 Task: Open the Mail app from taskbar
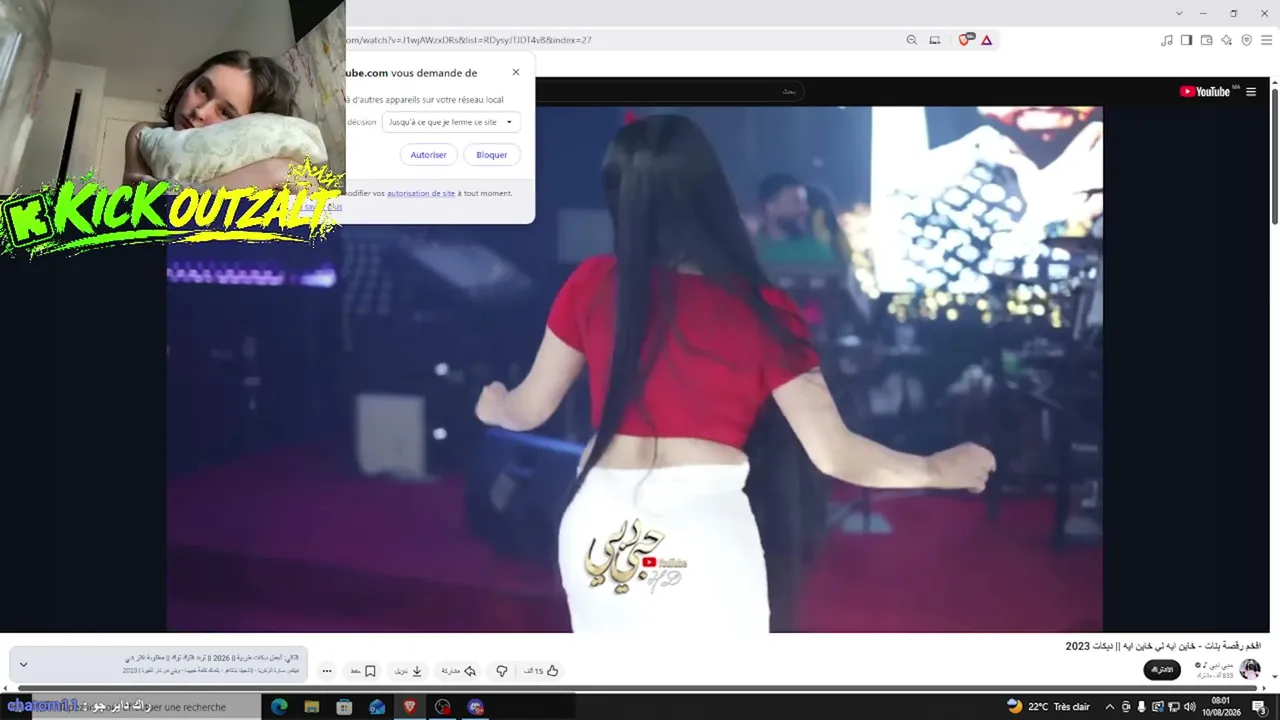point(377,707)
